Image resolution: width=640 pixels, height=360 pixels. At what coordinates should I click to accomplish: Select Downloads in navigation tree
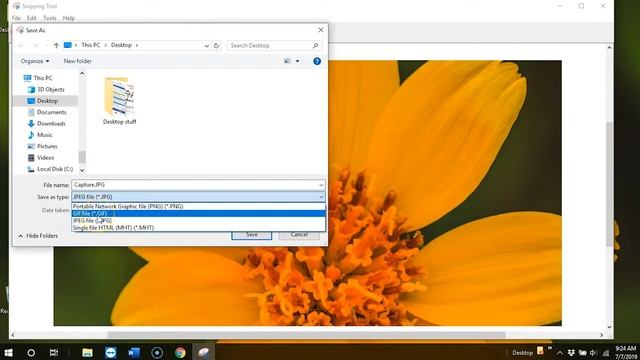click(x=51, y=124)
